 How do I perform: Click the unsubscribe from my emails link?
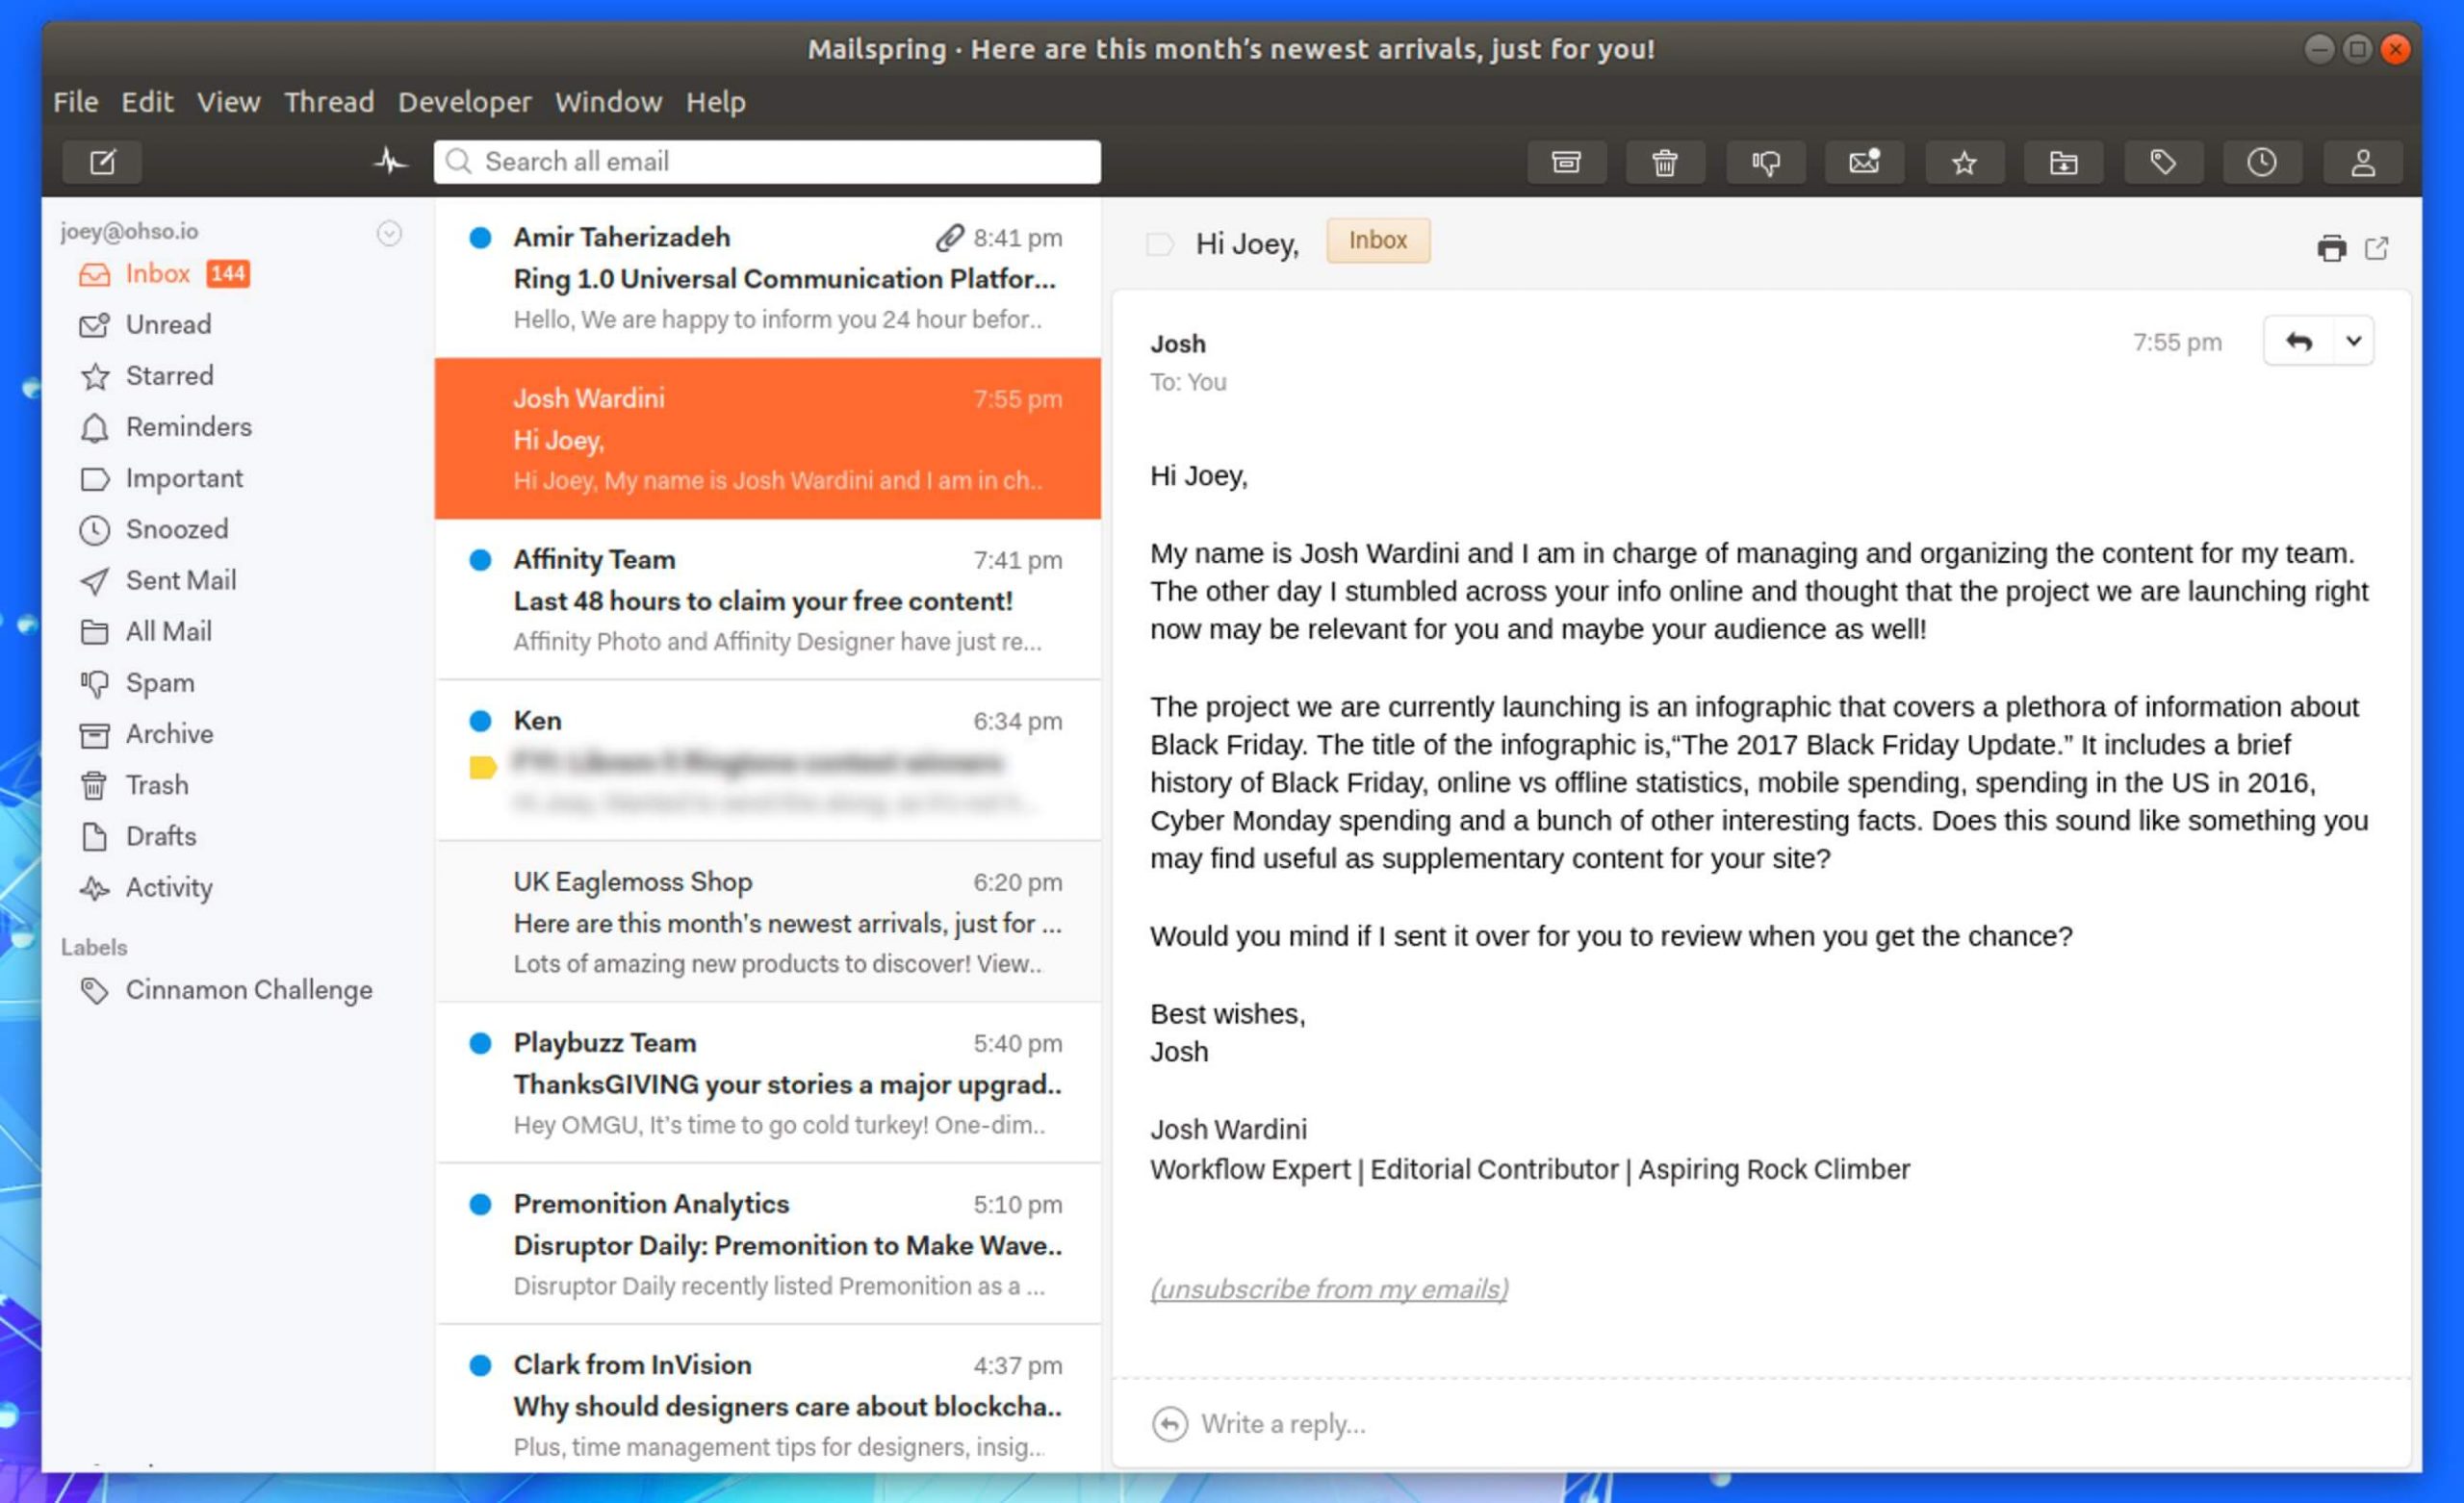click(x=1327, y=1288)
